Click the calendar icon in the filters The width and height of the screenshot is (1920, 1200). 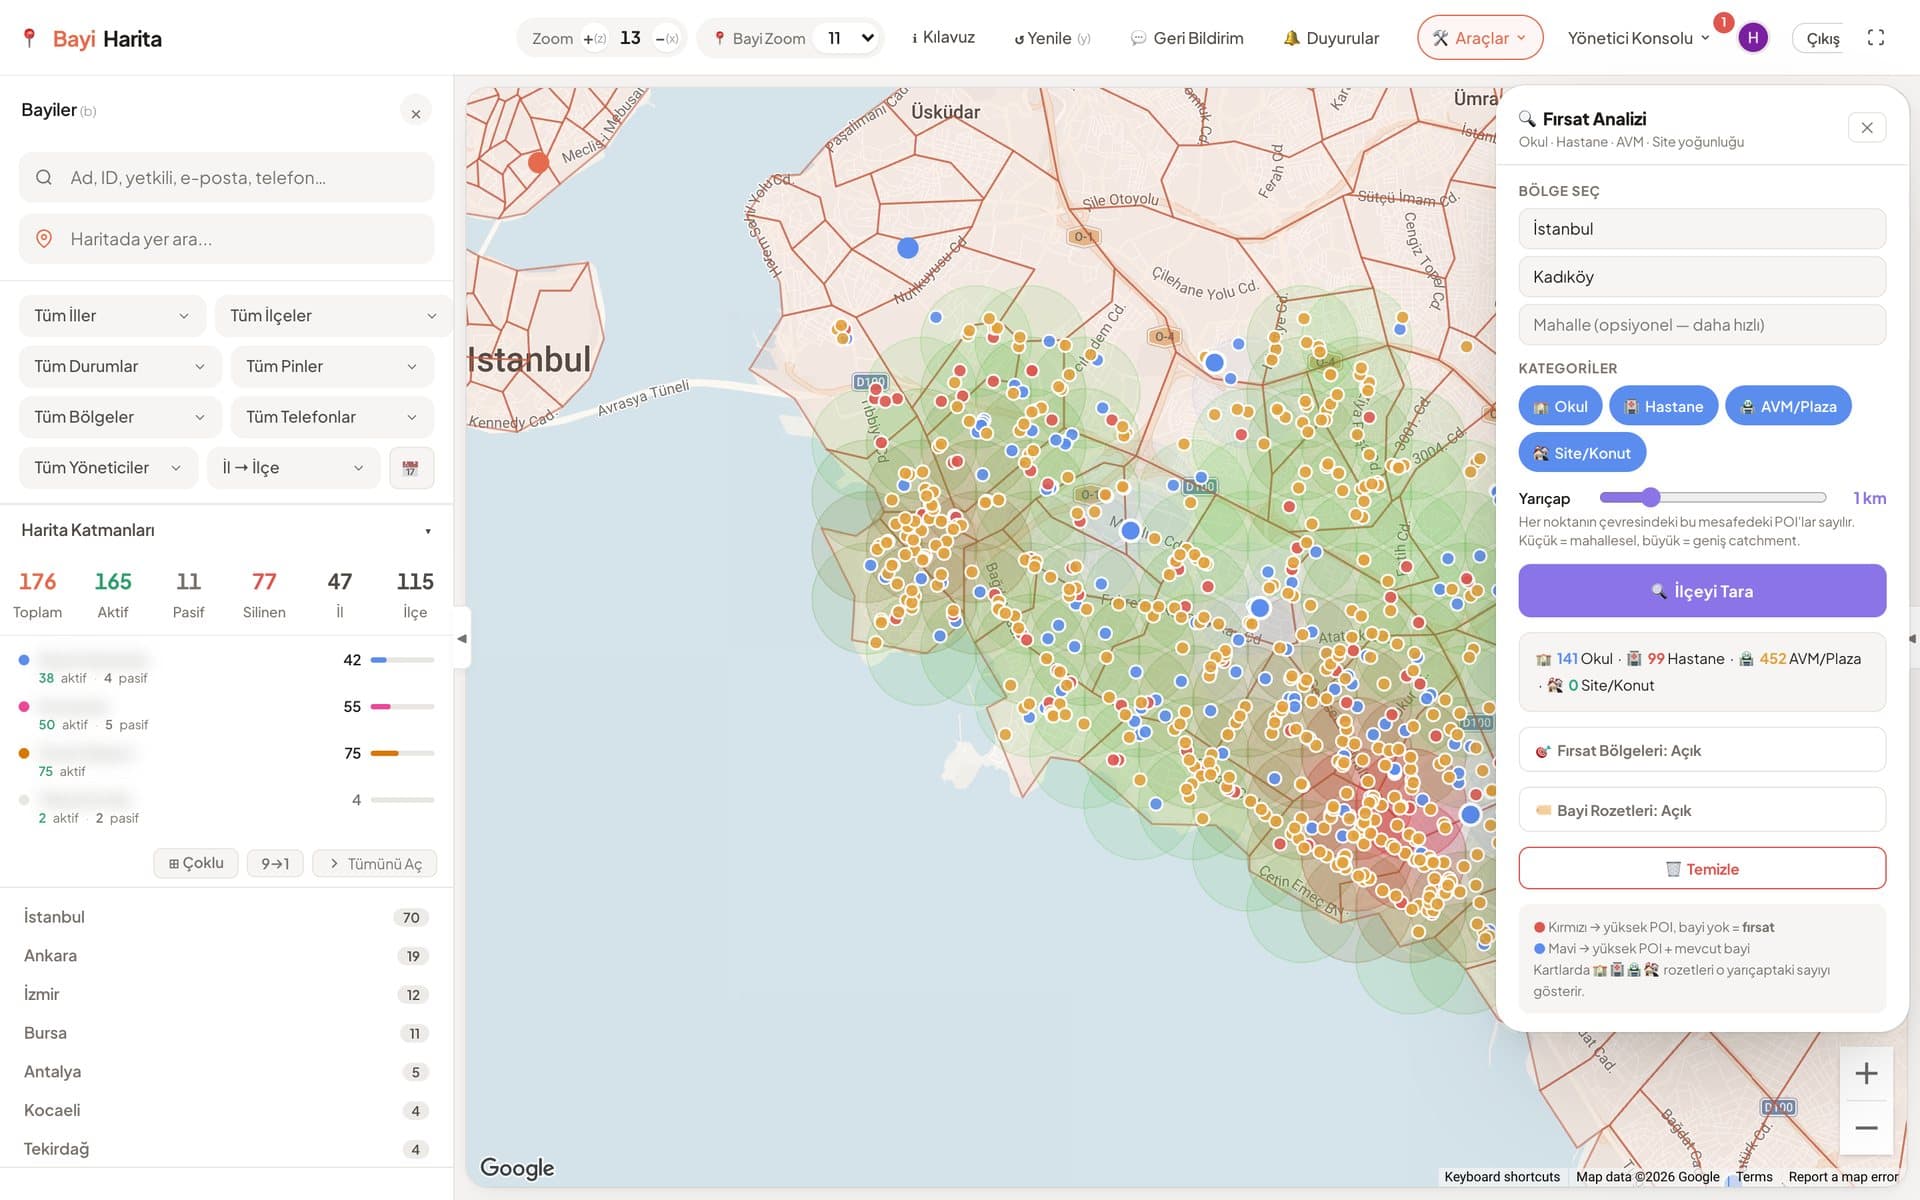[x=411, y=468]
